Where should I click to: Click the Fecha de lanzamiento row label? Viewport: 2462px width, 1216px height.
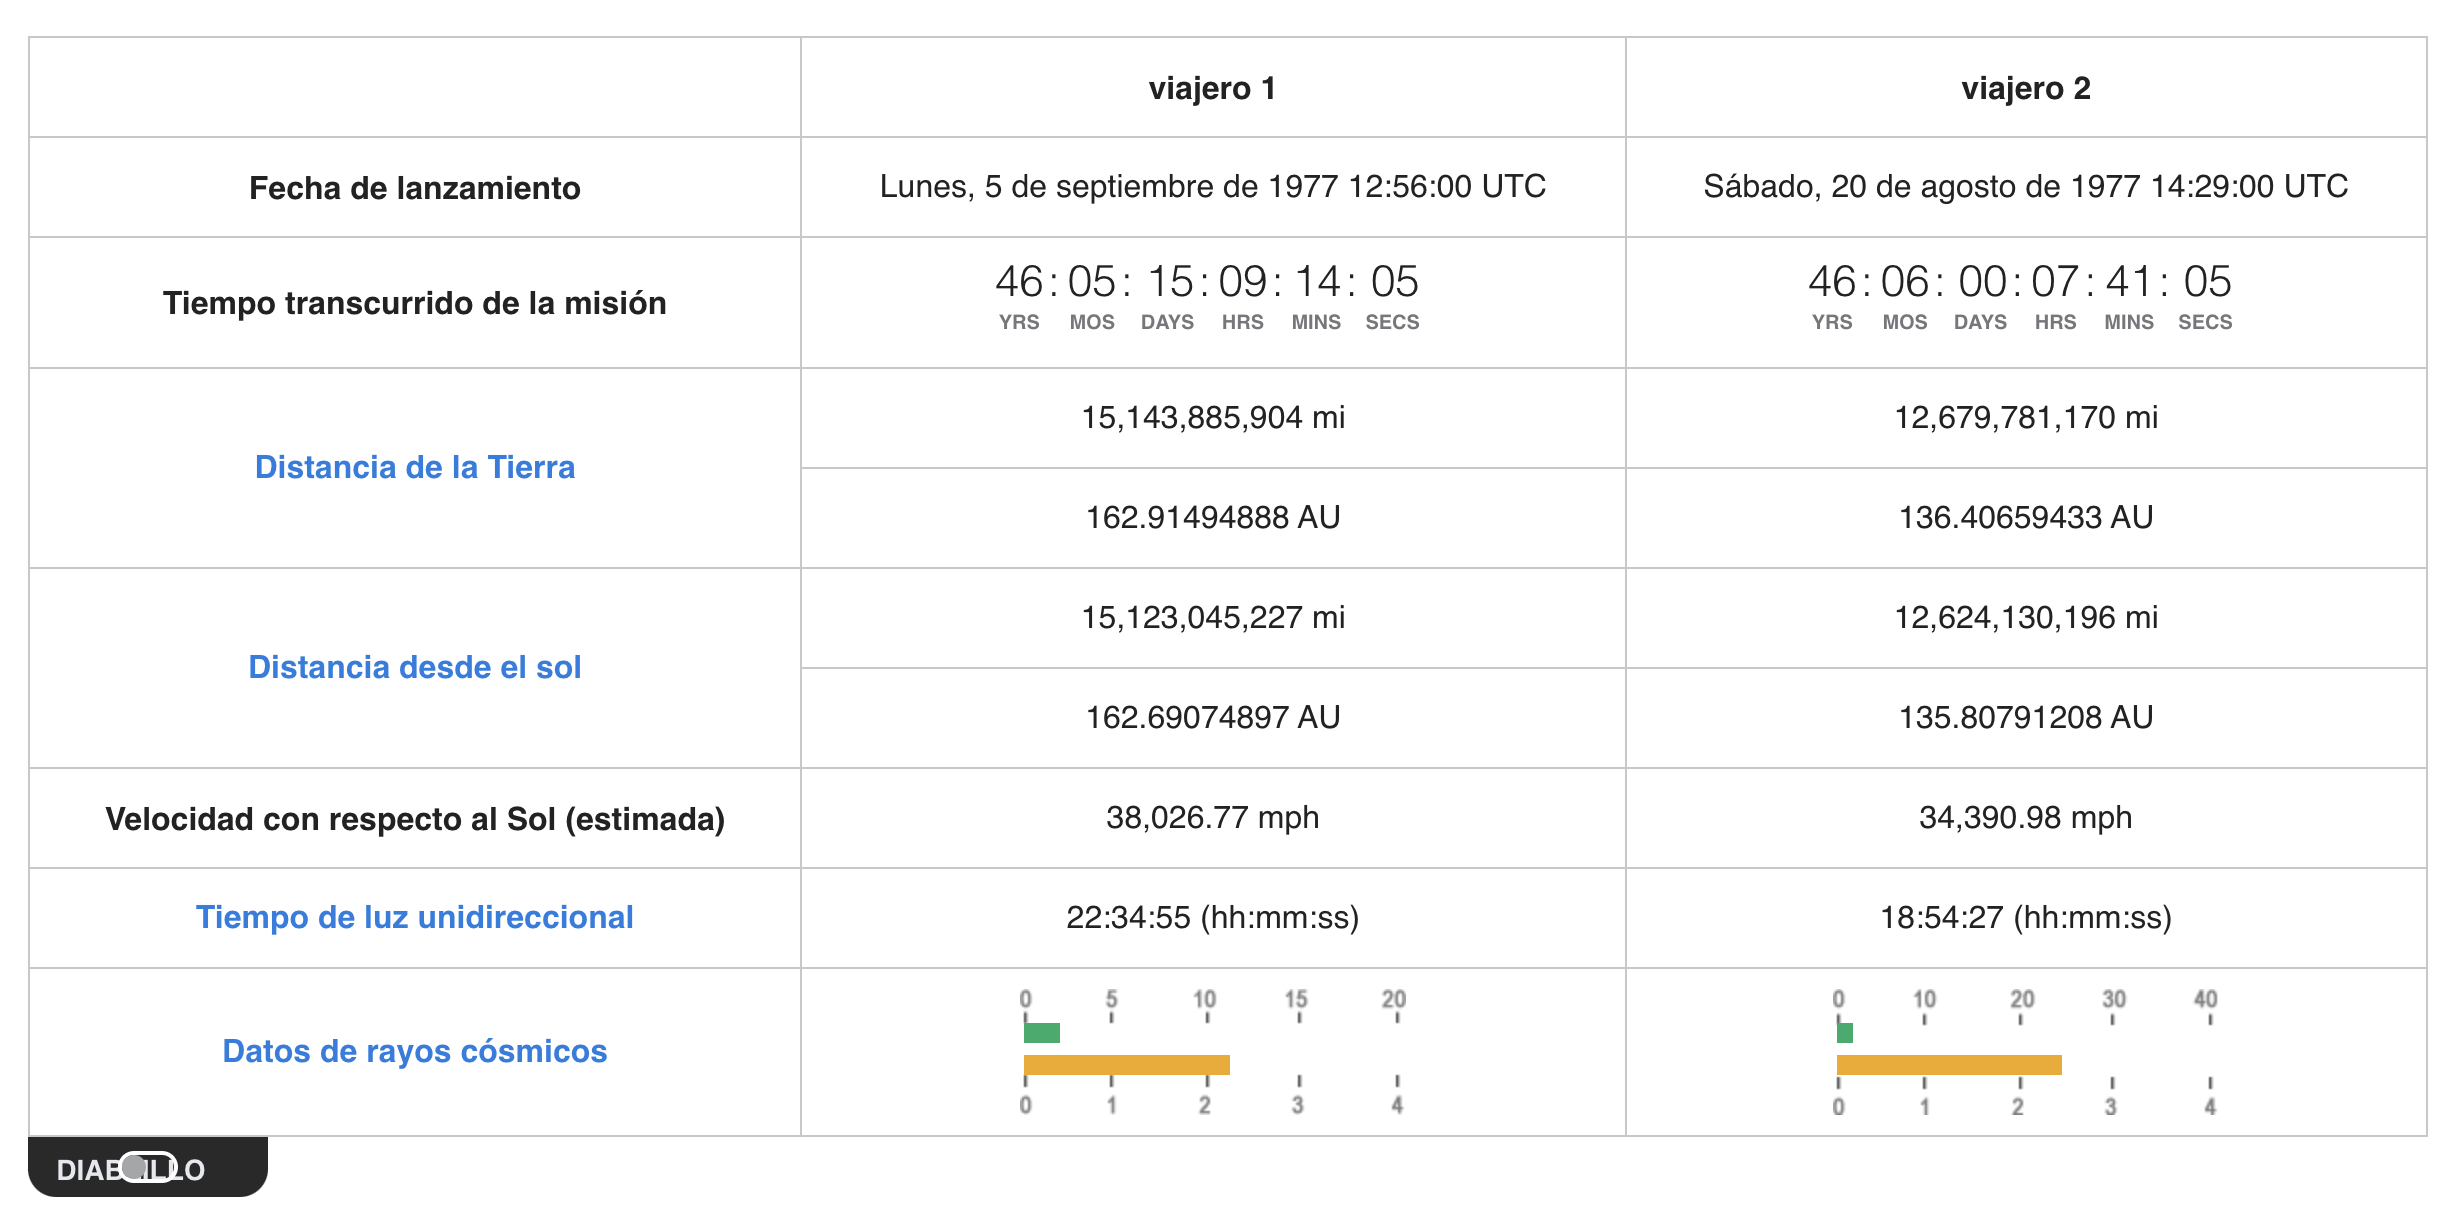pyautogui.click(x=414, y=188)
